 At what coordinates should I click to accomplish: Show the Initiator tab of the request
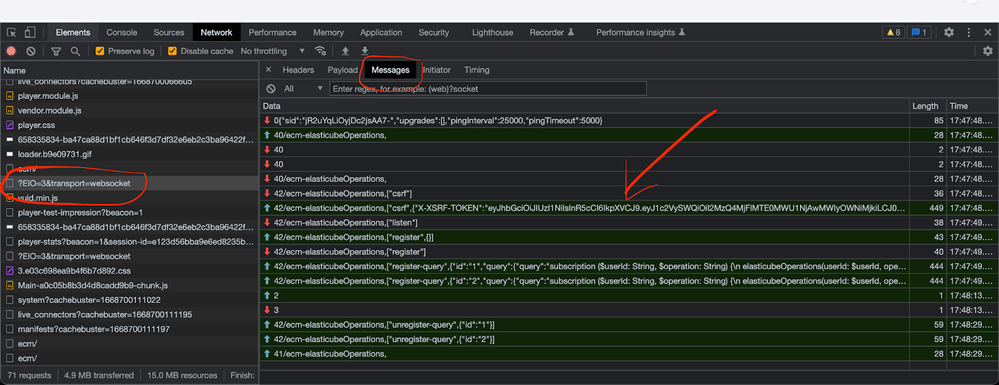point(436,70)
